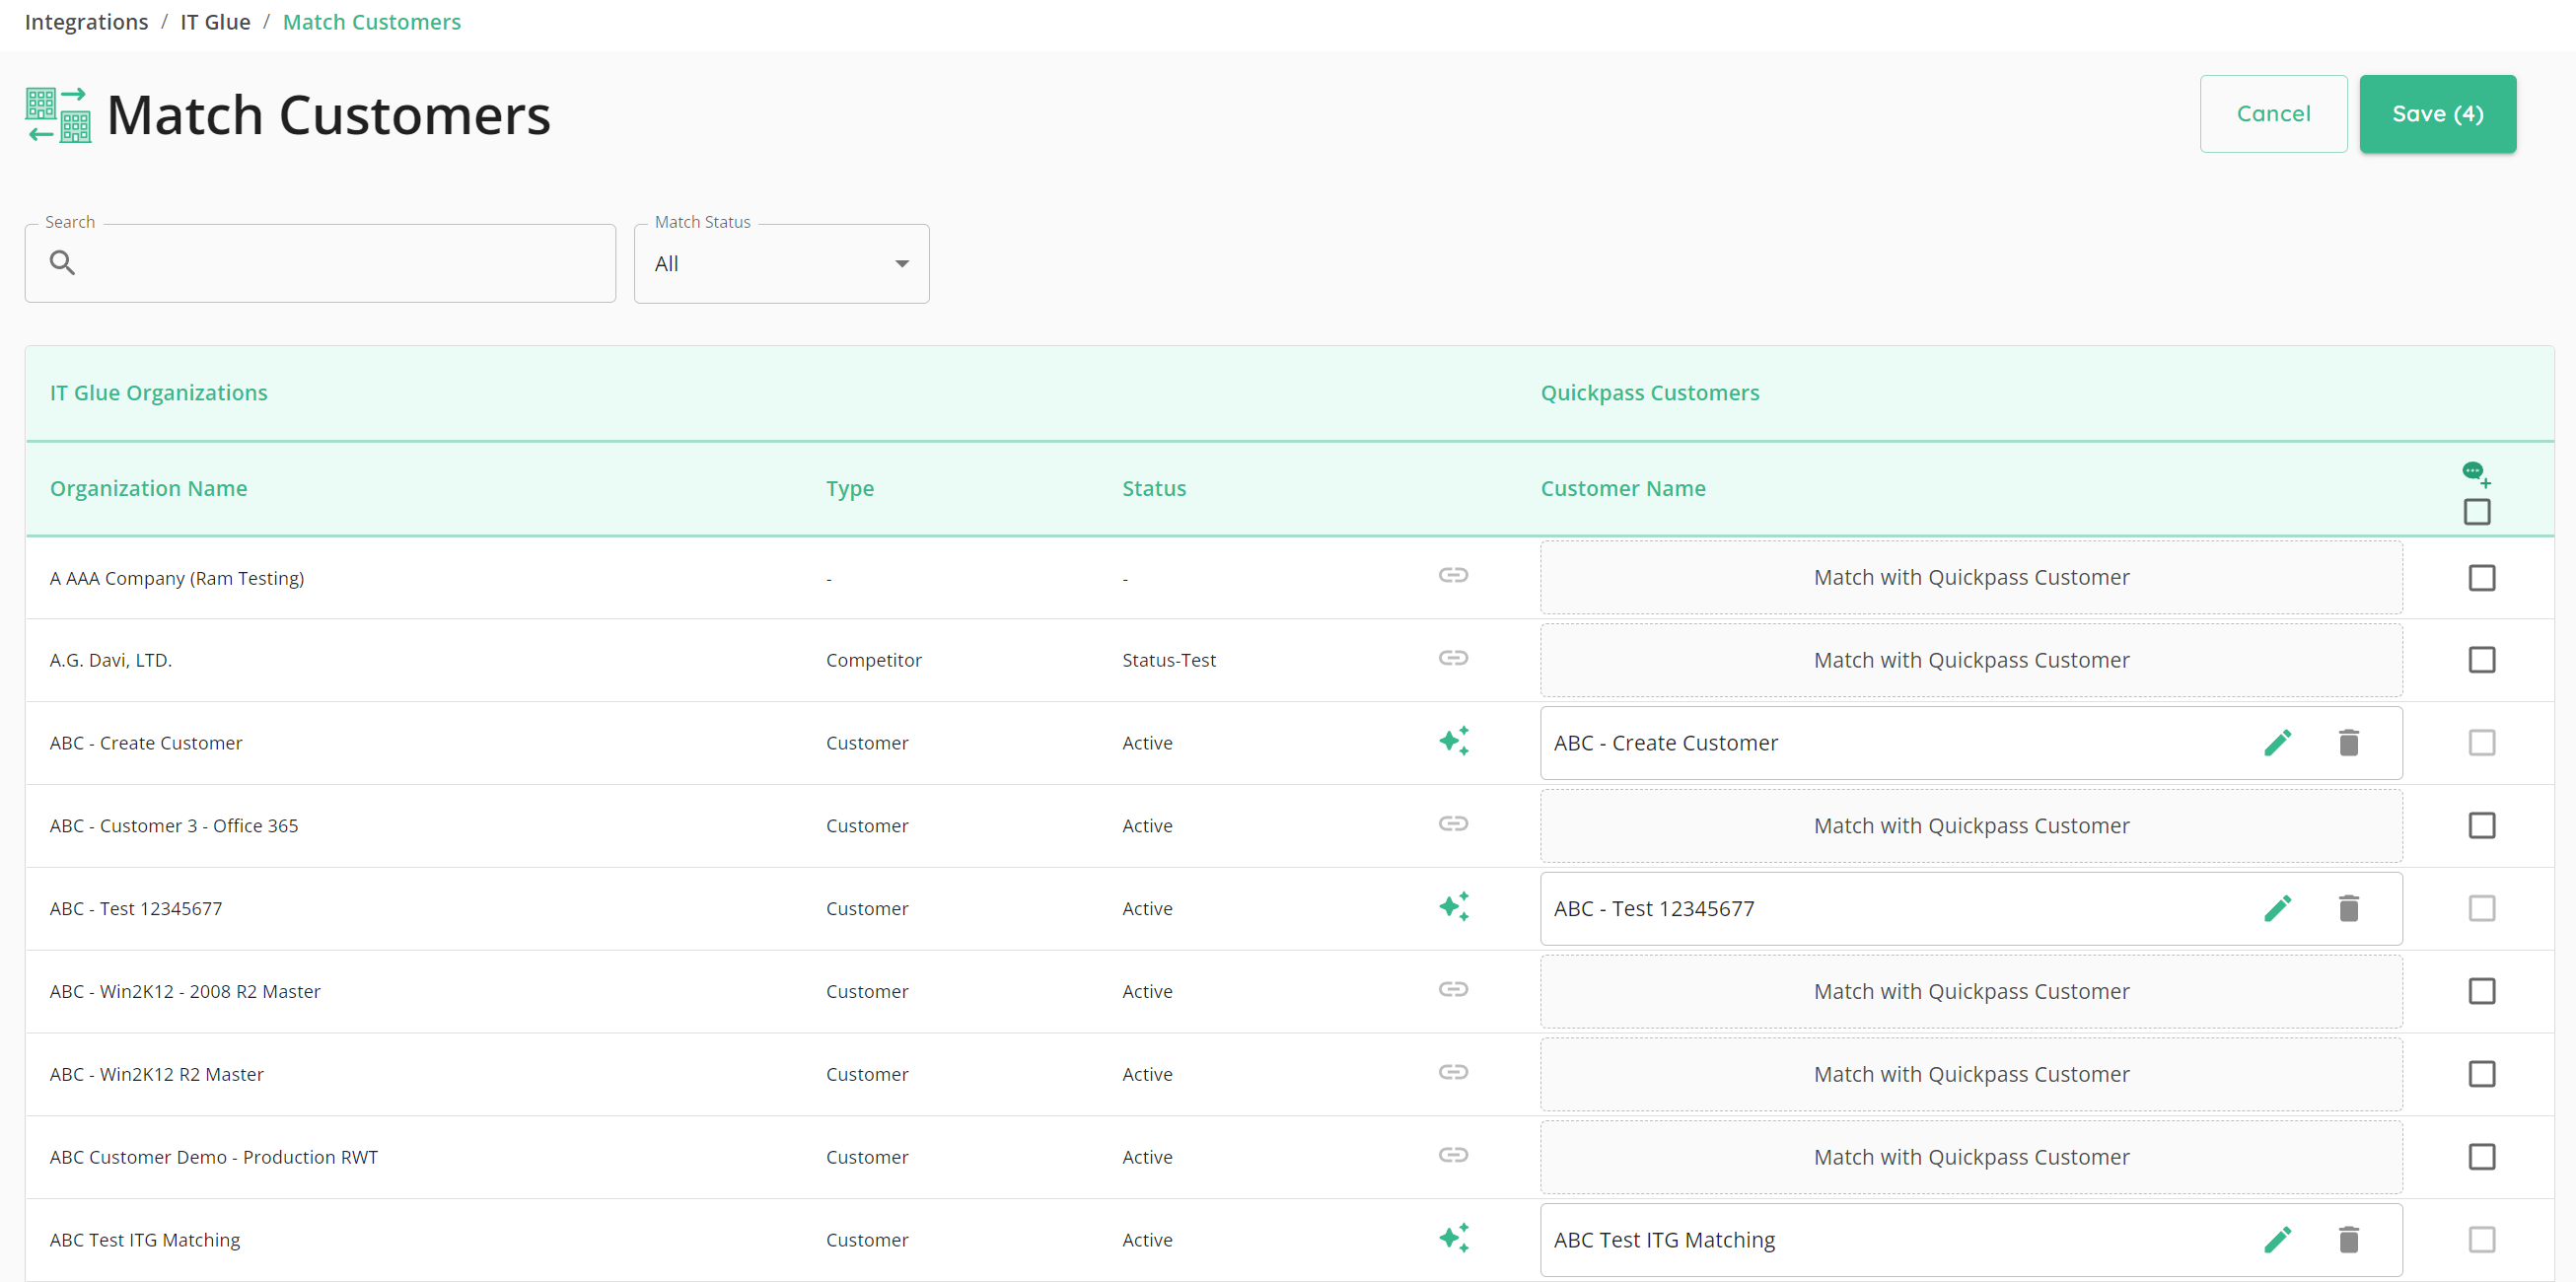Click organization name A.G. Davi, LTD.
The height and width of the screenshot is (1282, 2576).
click(111, 660)
